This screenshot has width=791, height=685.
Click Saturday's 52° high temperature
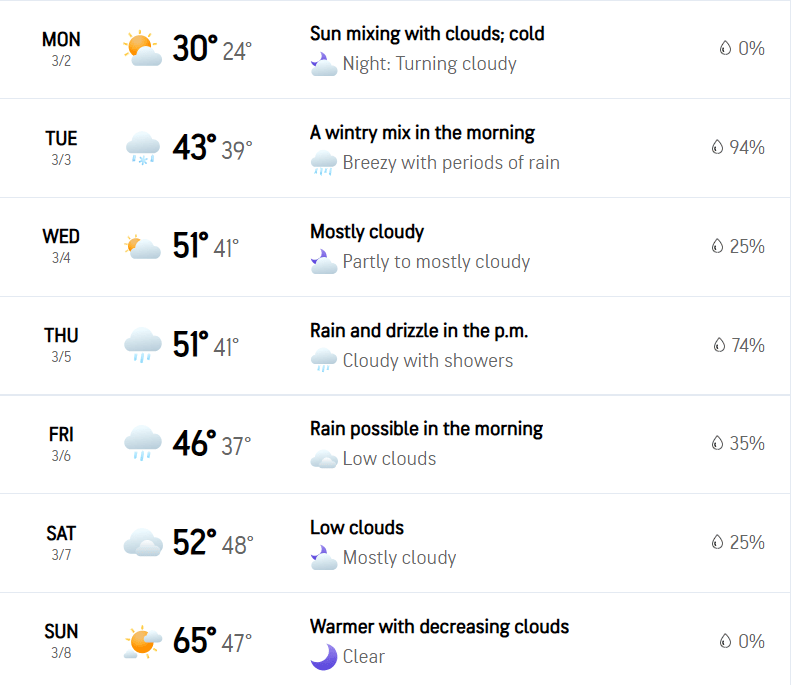tap(195, 542)
